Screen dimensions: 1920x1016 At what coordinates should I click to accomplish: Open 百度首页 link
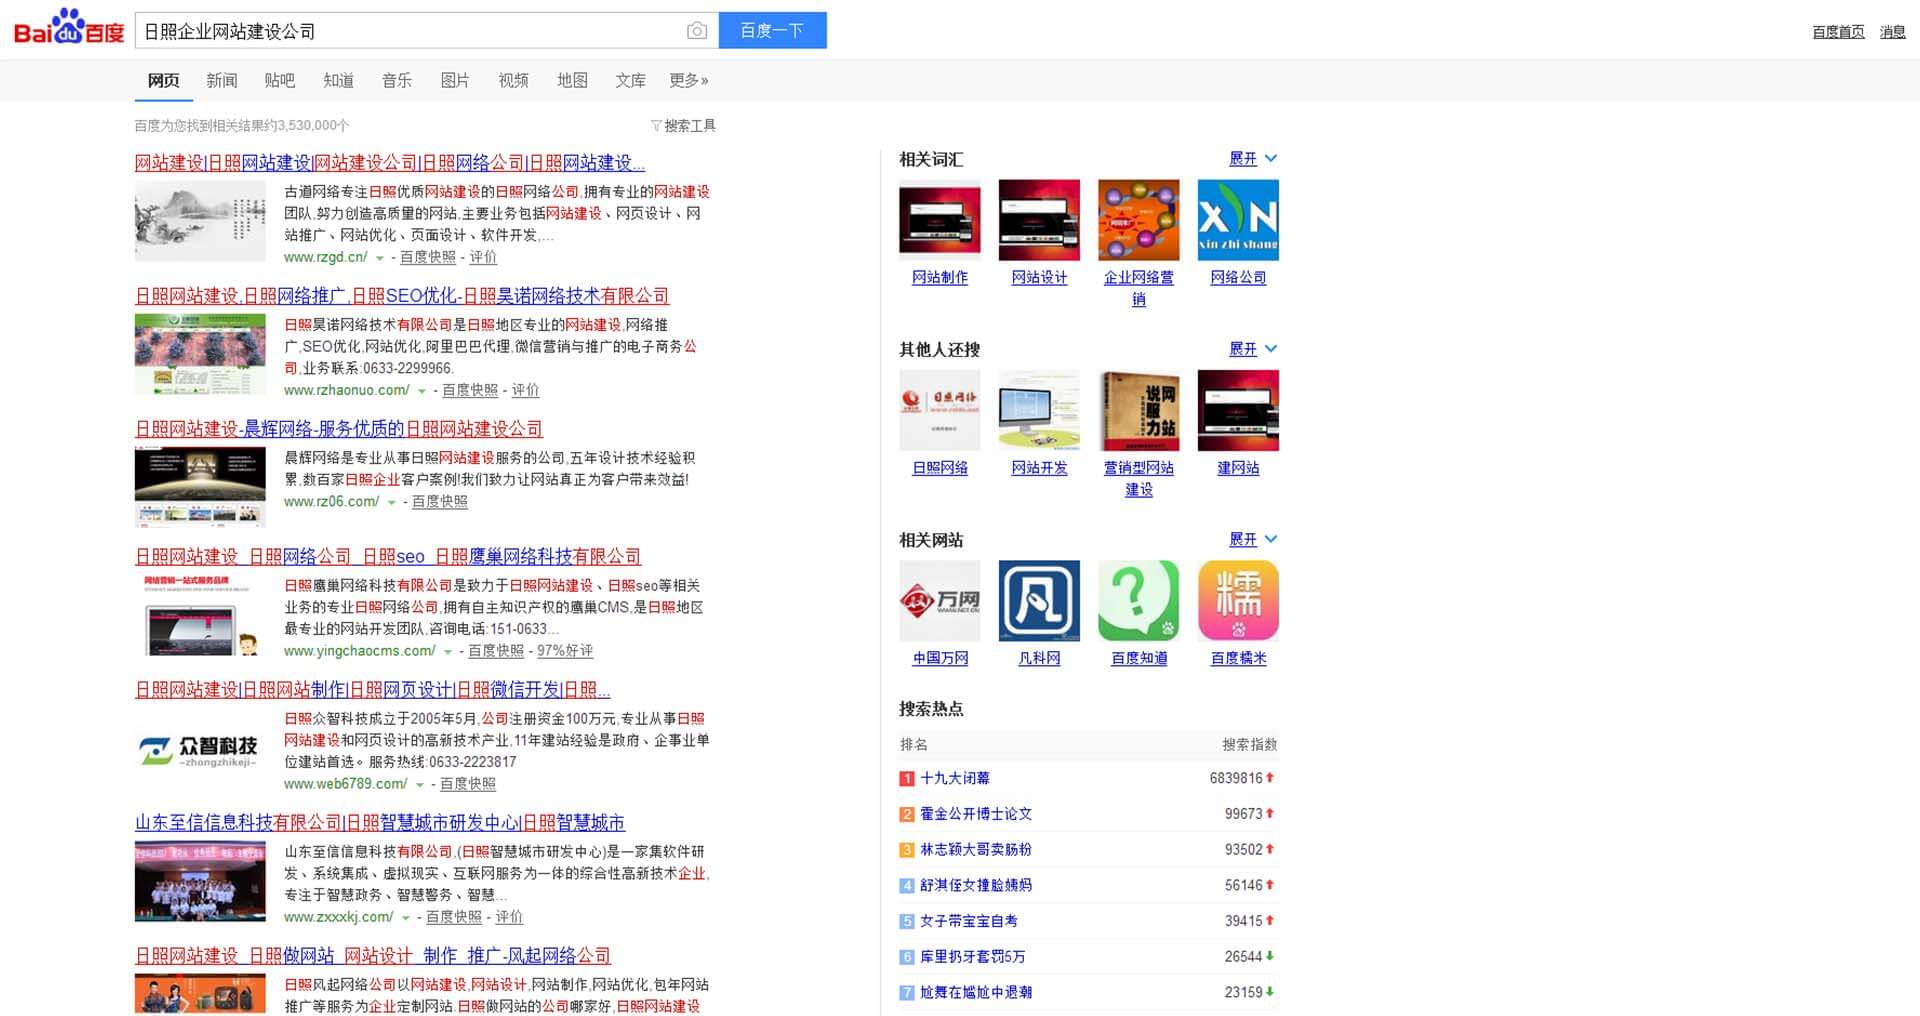1838,32
